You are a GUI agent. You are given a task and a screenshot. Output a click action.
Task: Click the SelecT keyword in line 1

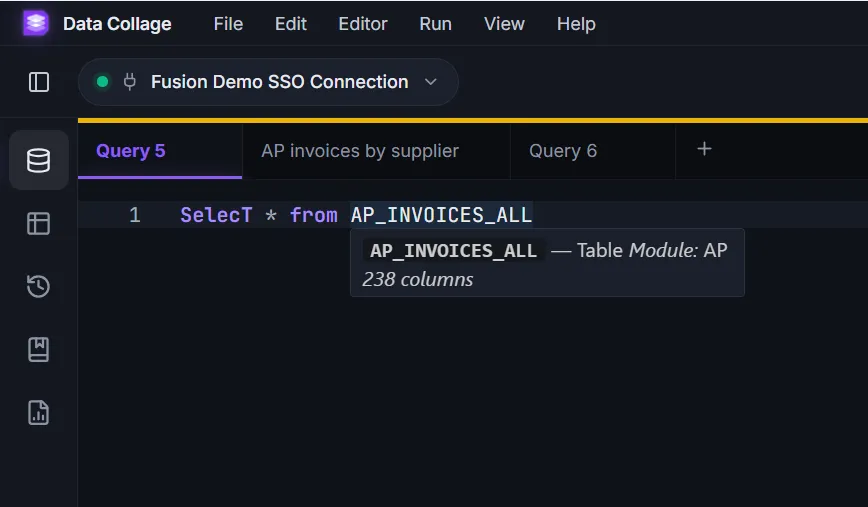click(216, 215)
